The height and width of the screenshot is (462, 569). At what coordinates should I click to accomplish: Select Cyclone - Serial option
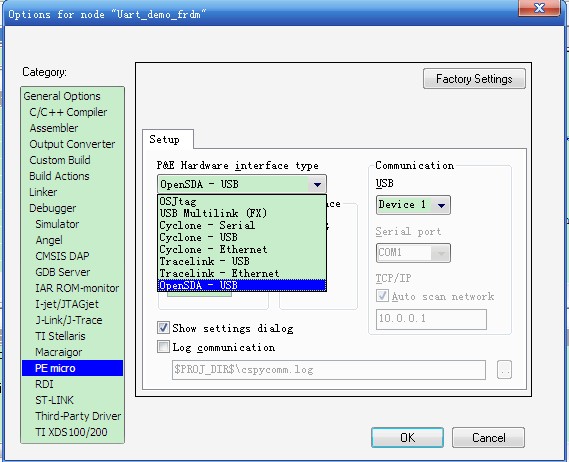[242, 225]
